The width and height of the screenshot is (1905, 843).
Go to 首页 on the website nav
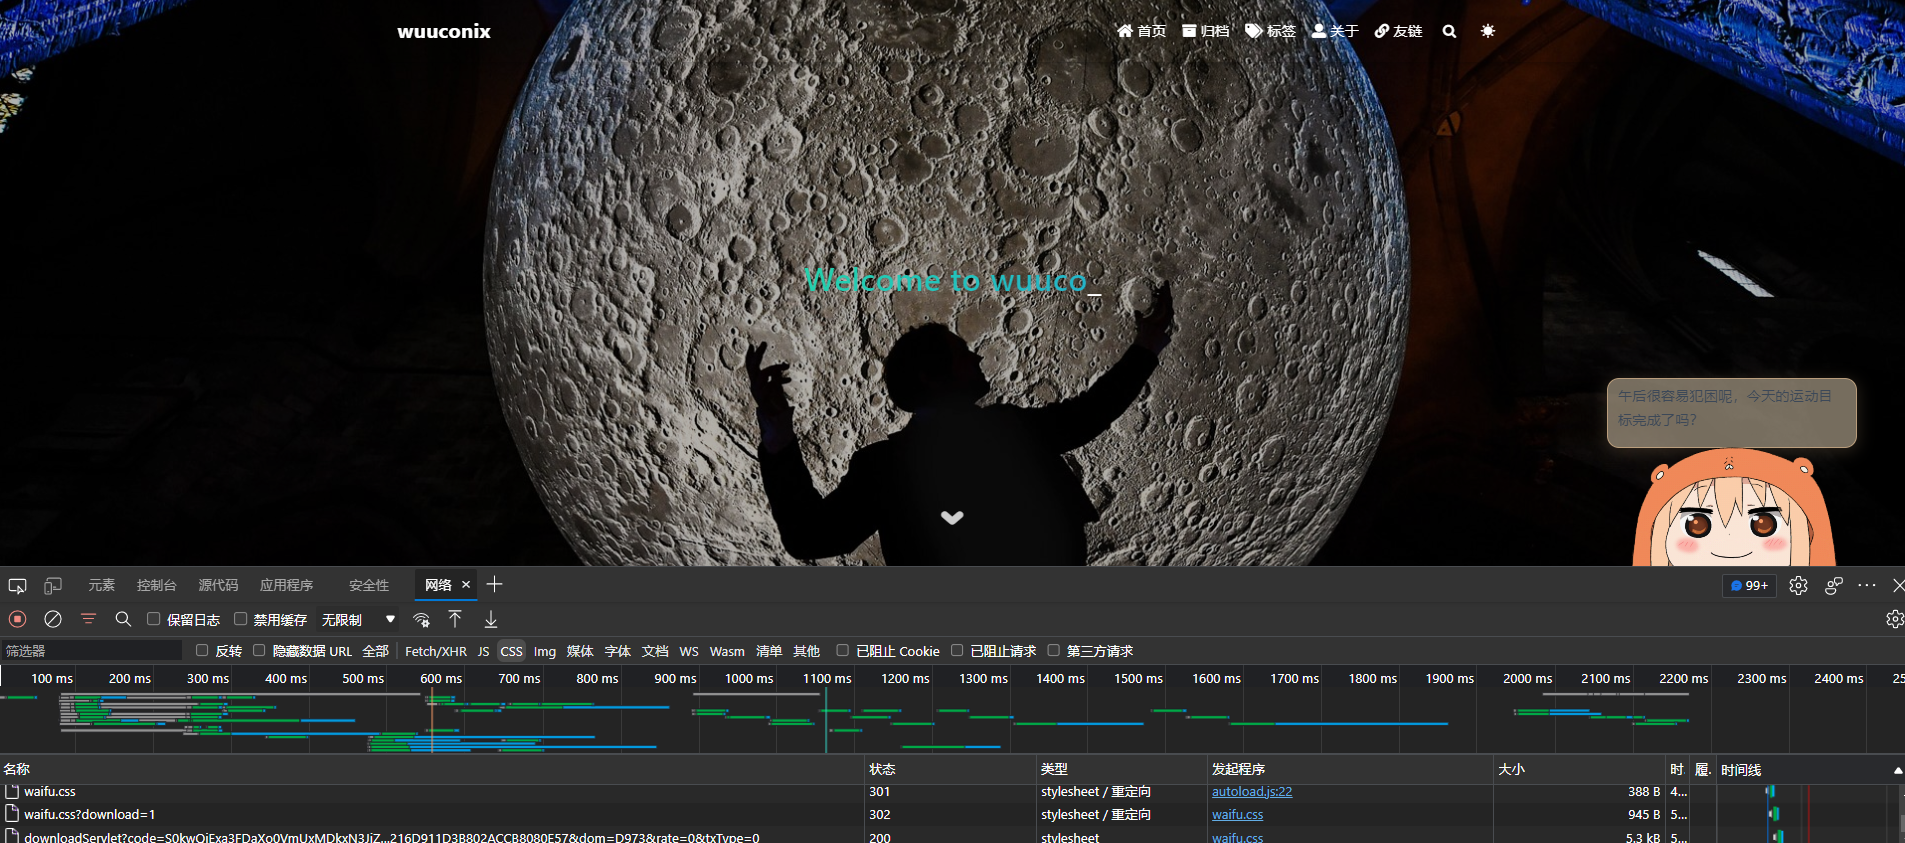point(1141,31)
